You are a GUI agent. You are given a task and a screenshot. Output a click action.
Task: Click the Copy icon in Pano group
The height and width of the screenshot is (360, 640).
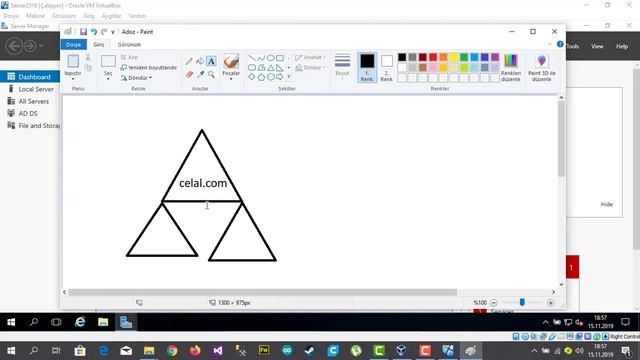88,68
